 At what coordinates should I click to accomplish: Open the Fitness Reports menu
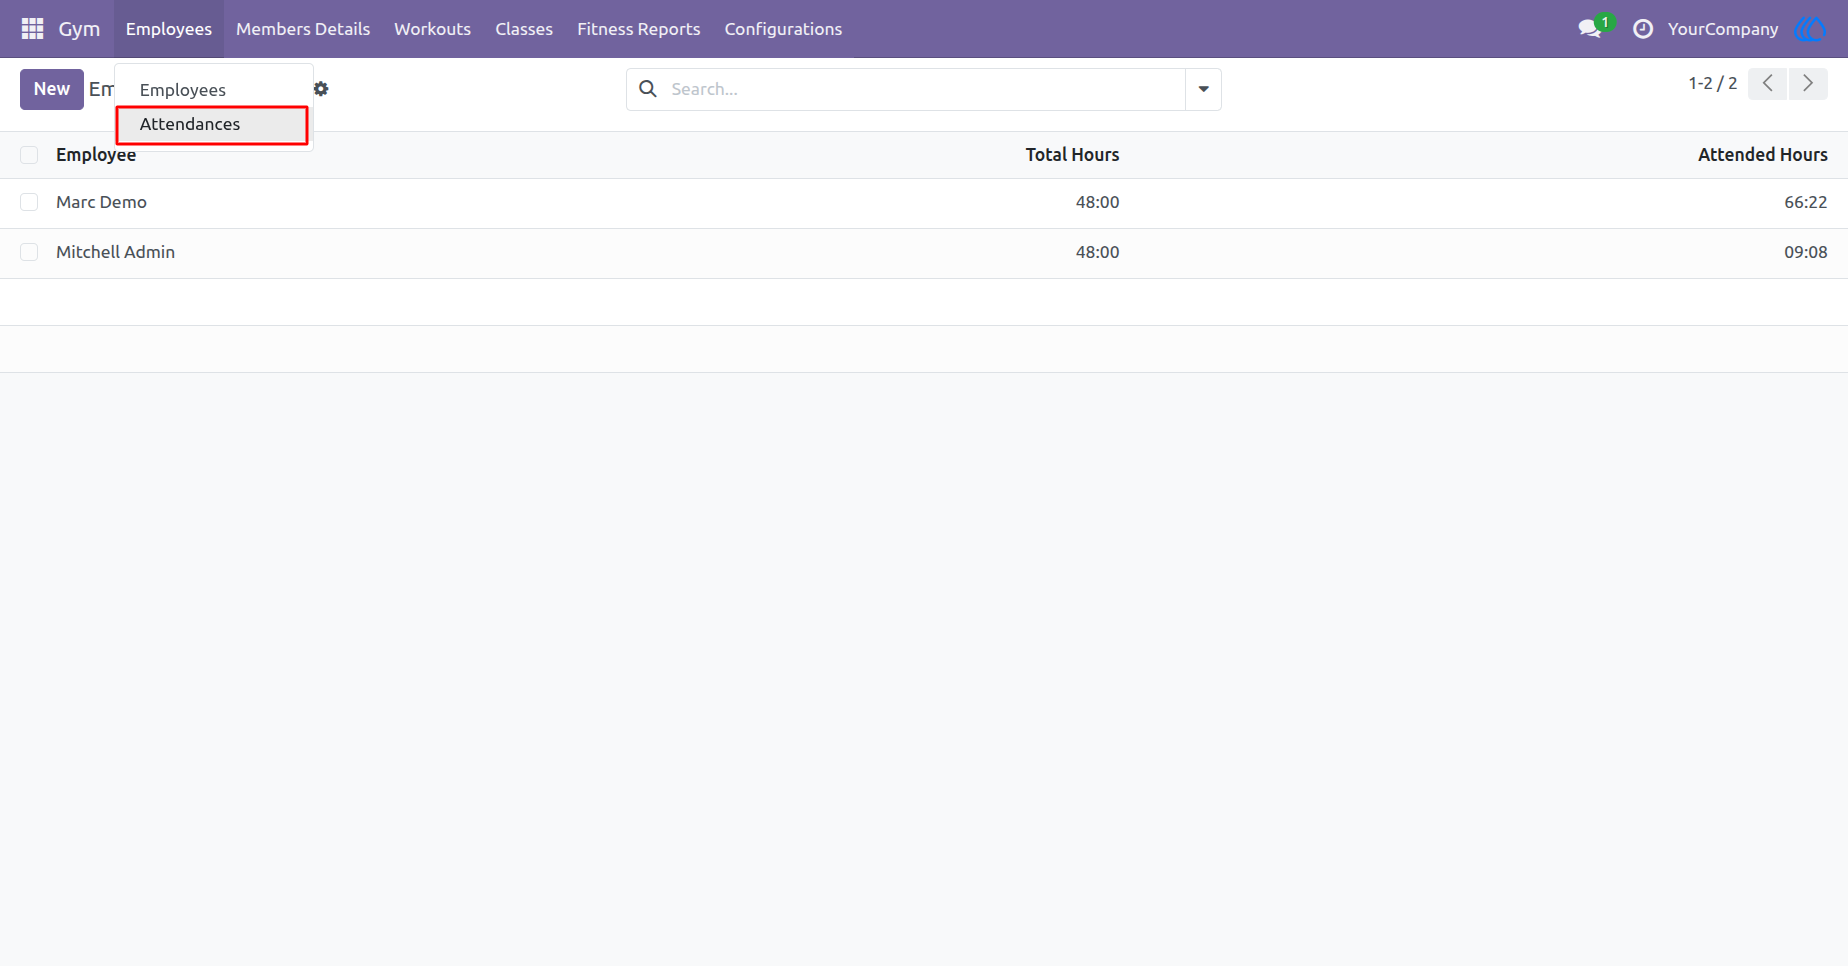point(639,29)
